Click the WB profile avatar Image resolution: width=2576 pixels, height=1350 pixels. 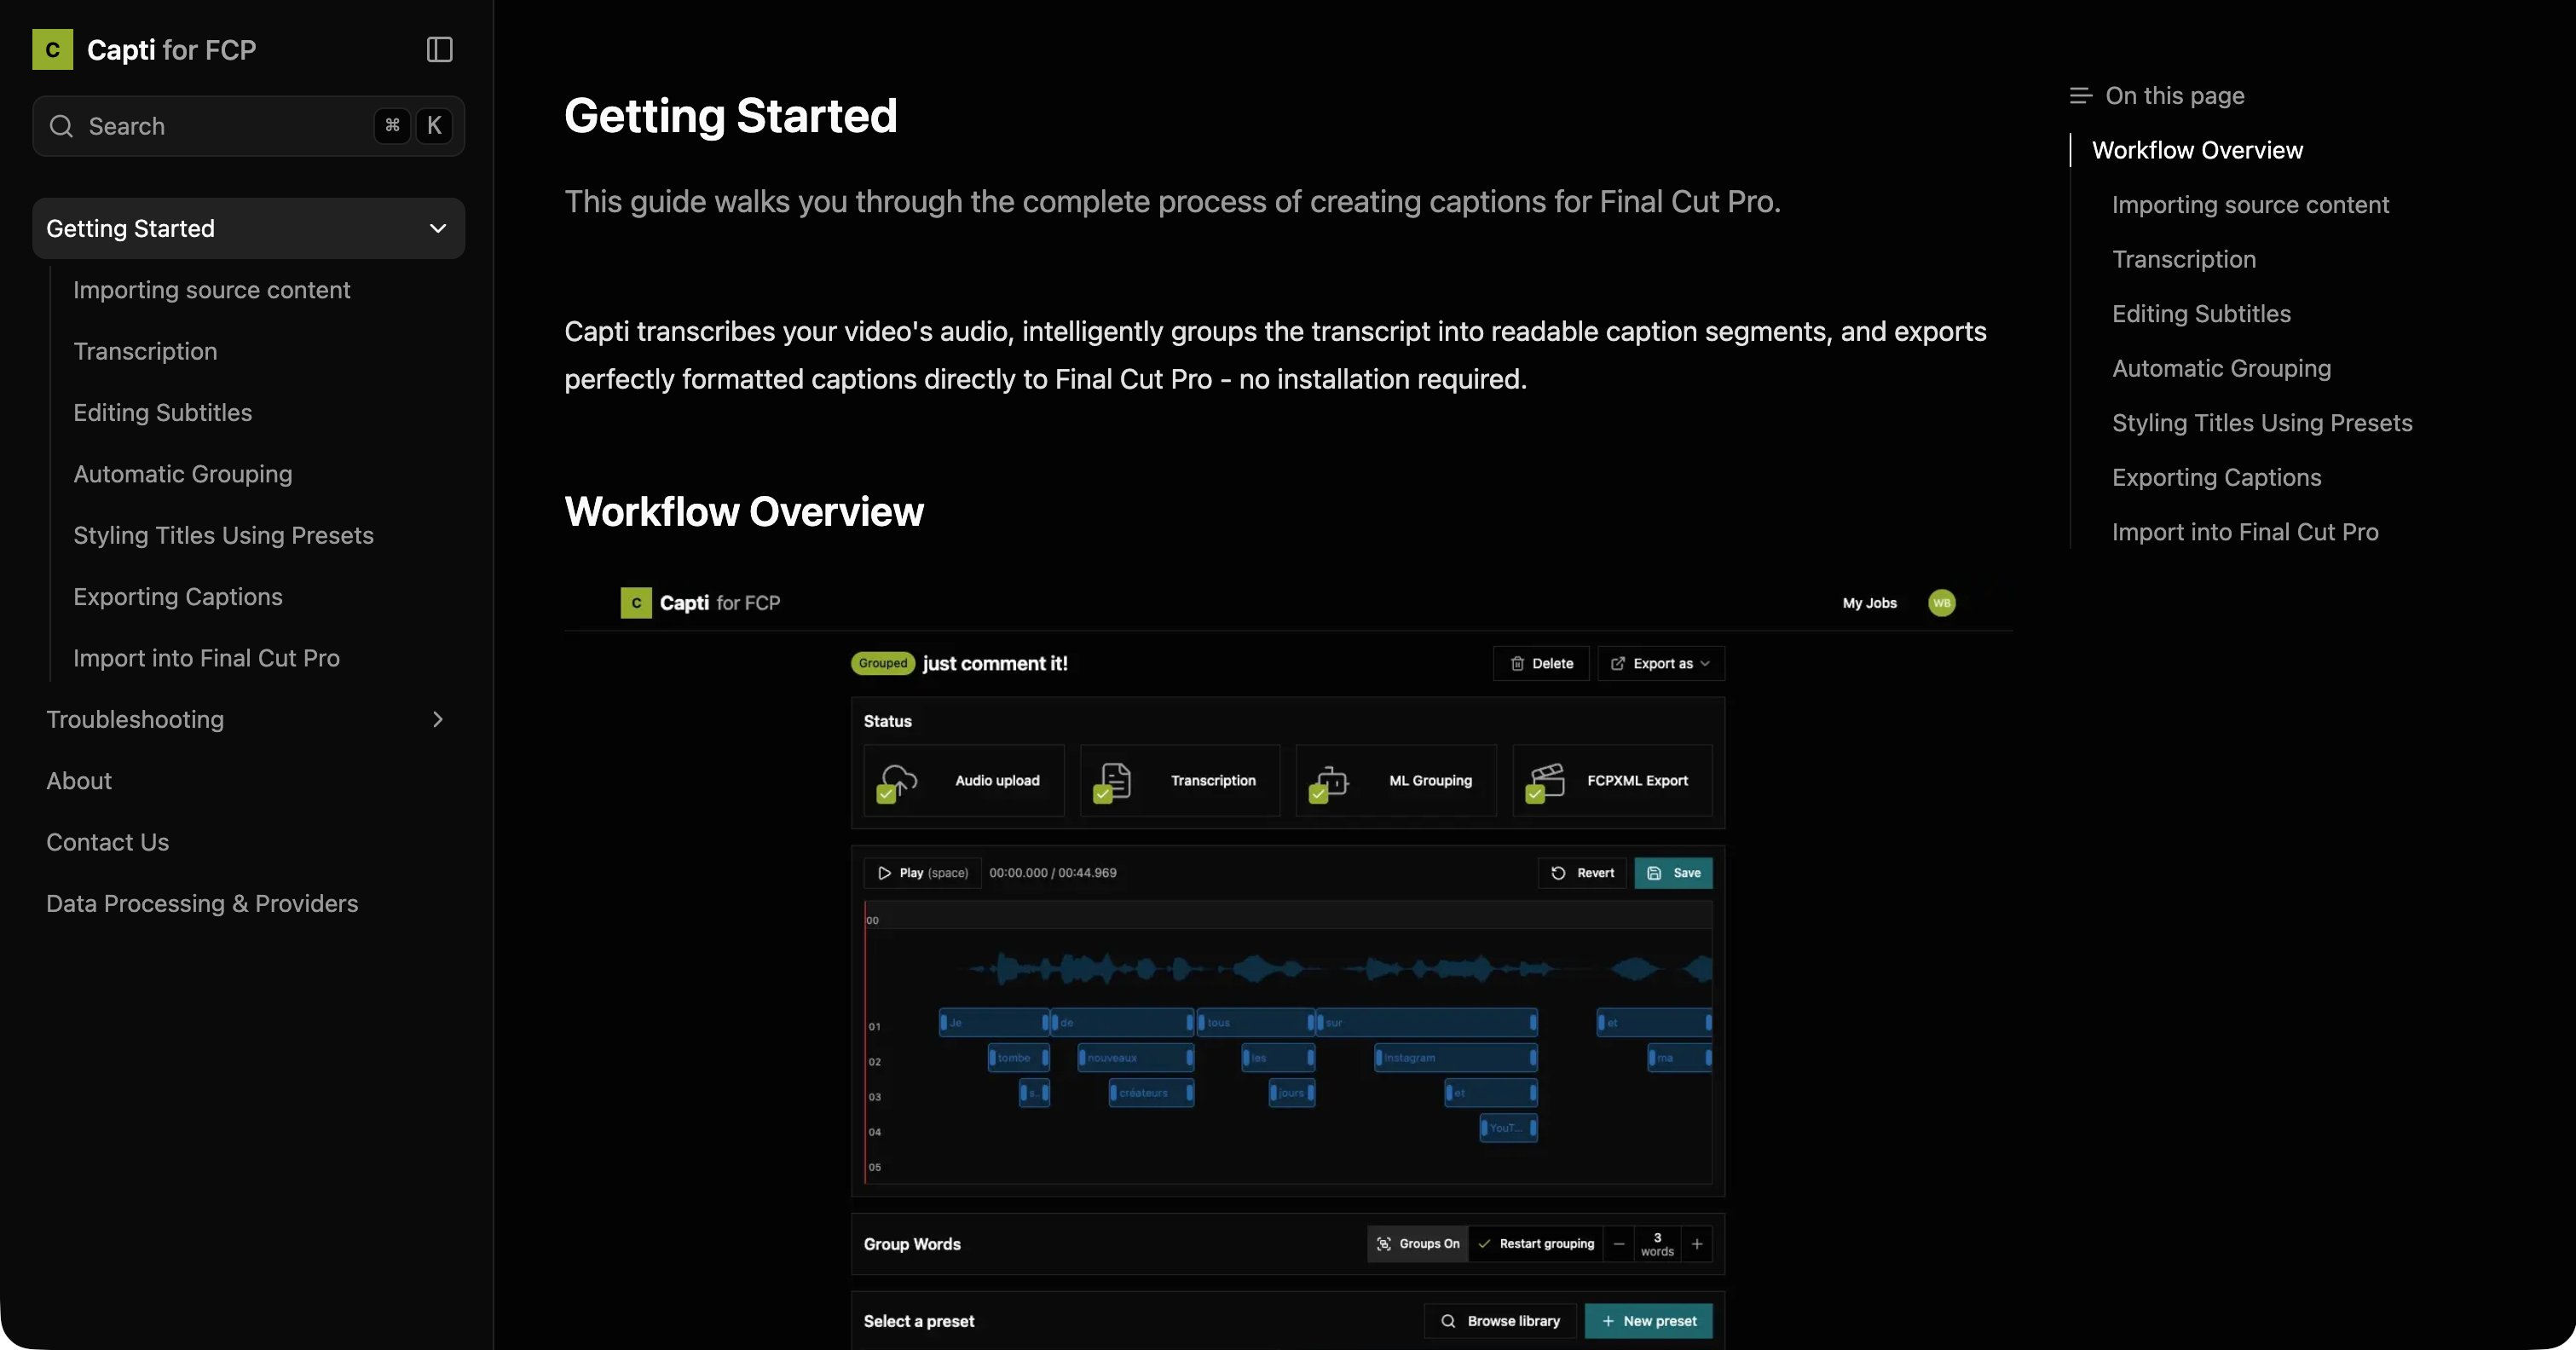tap(1941, 602)
